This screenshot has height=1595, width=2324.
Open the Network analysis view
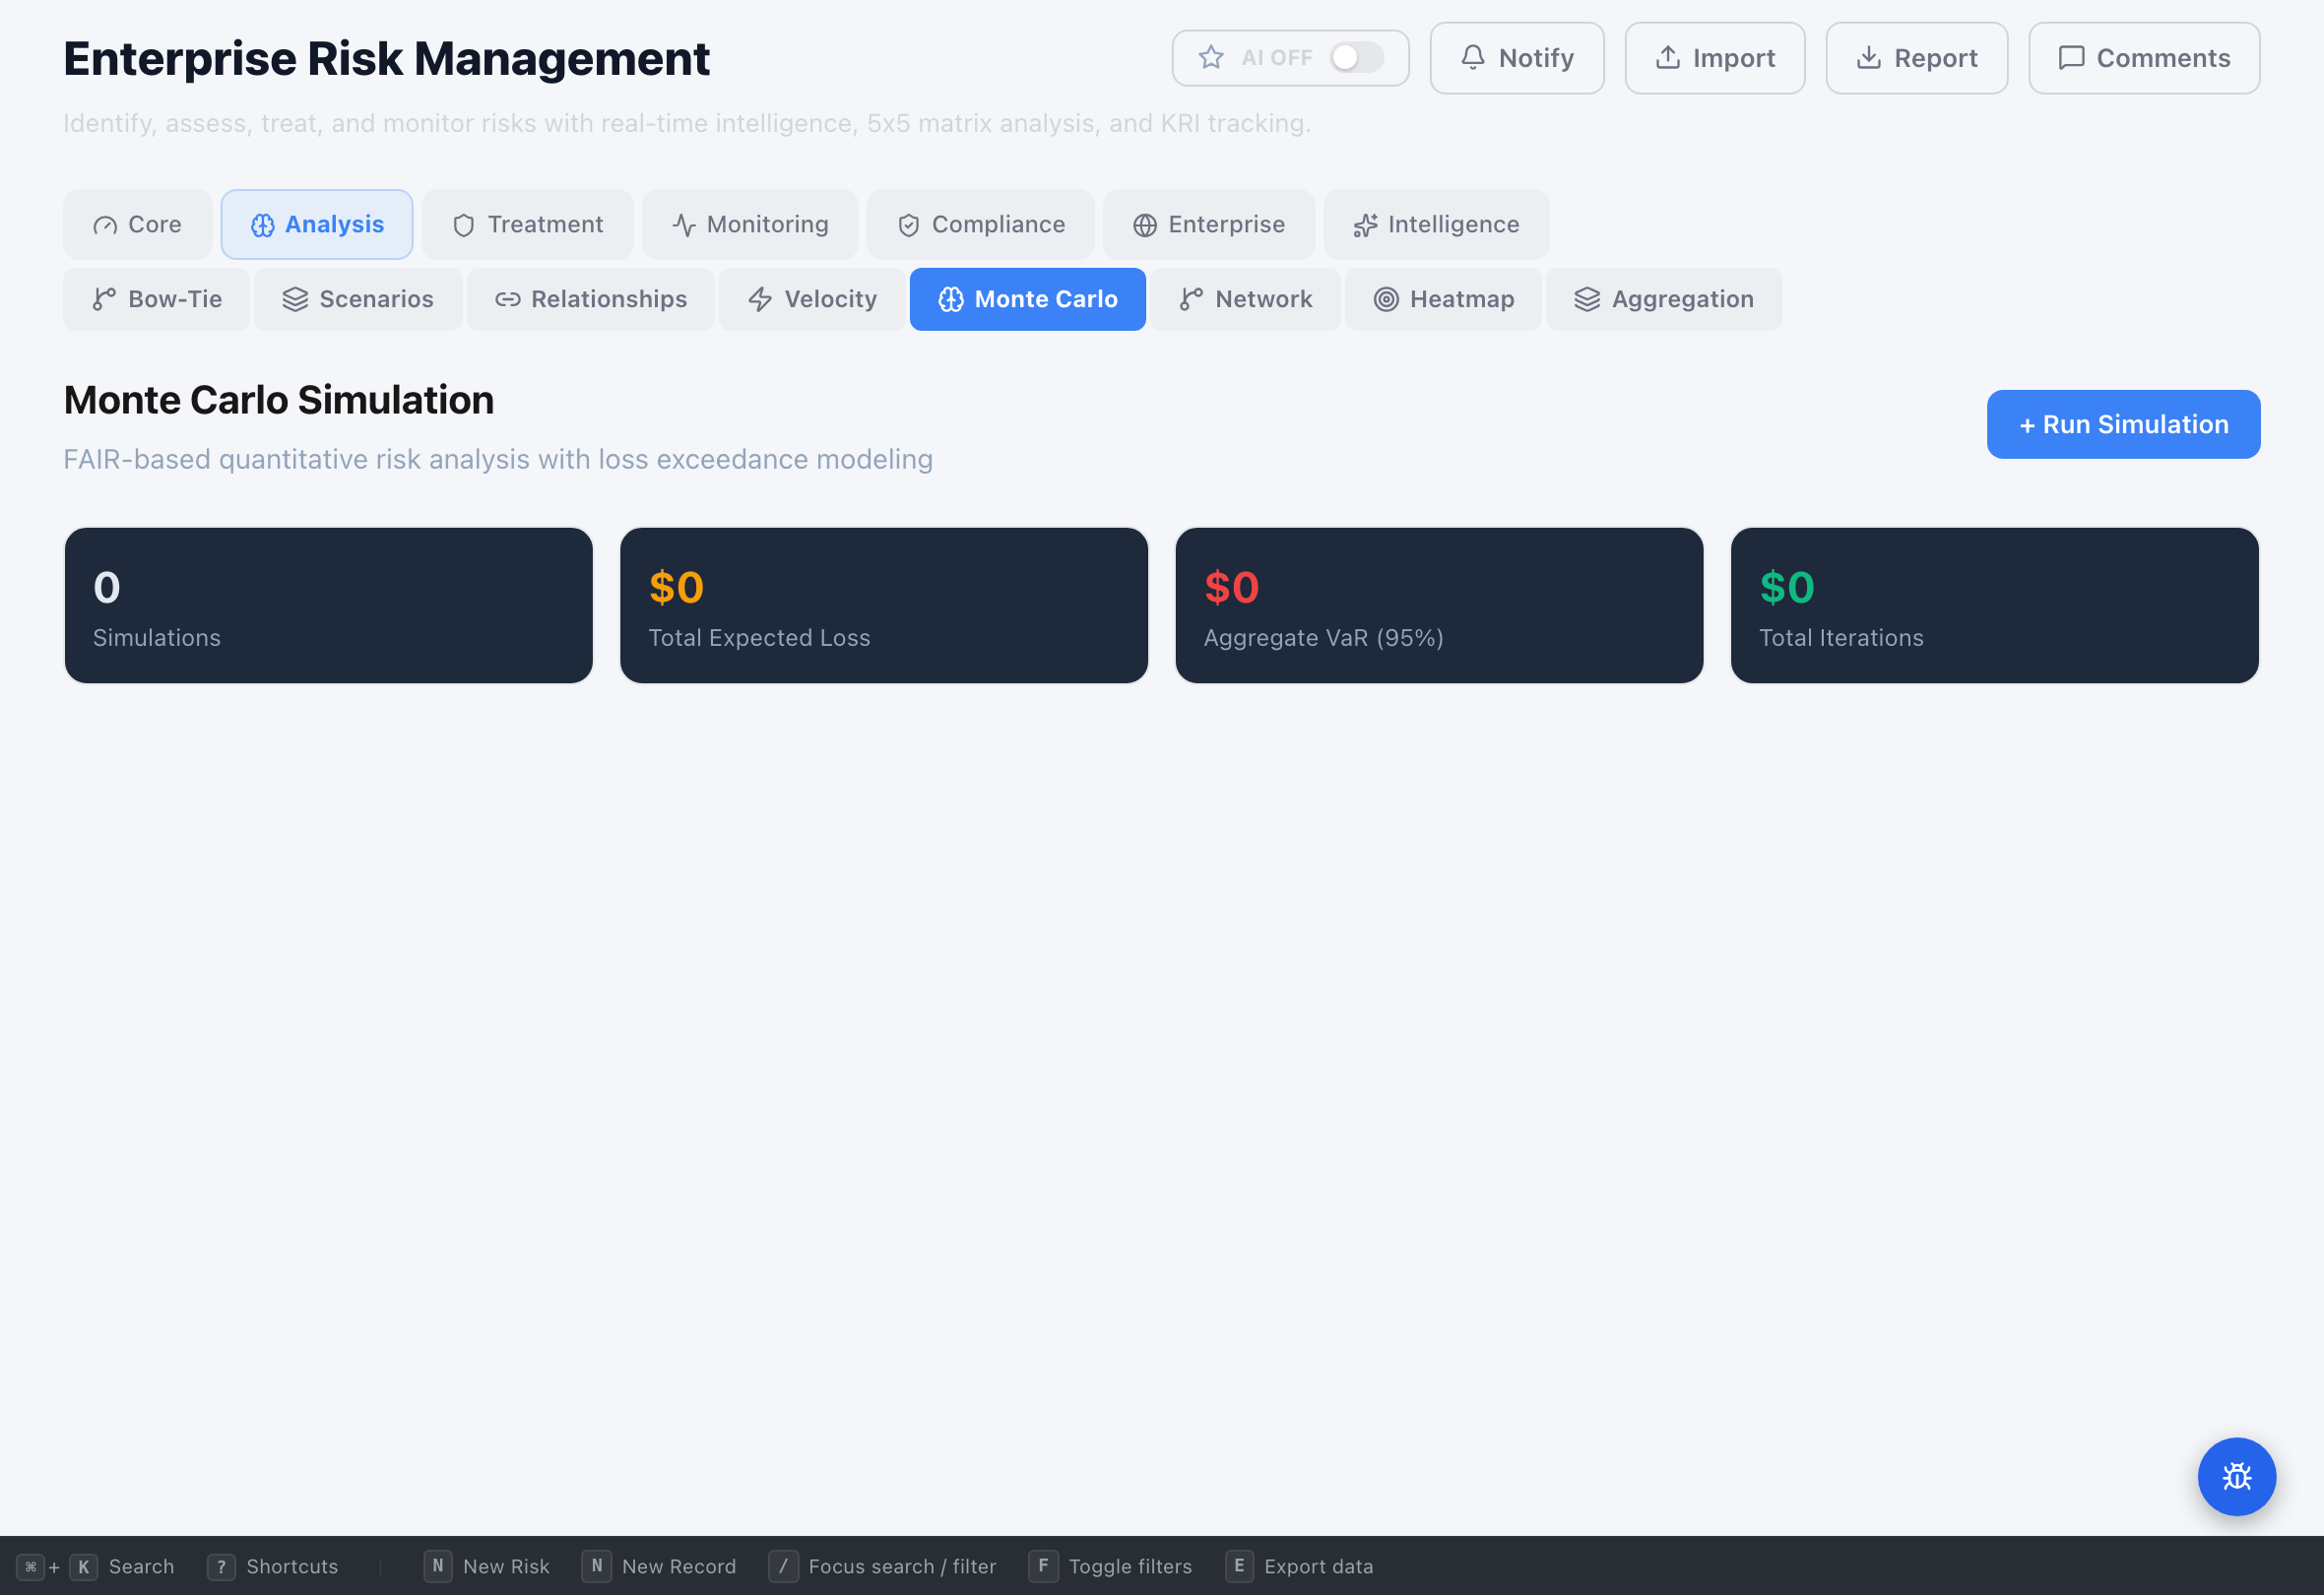(1245, 298)
